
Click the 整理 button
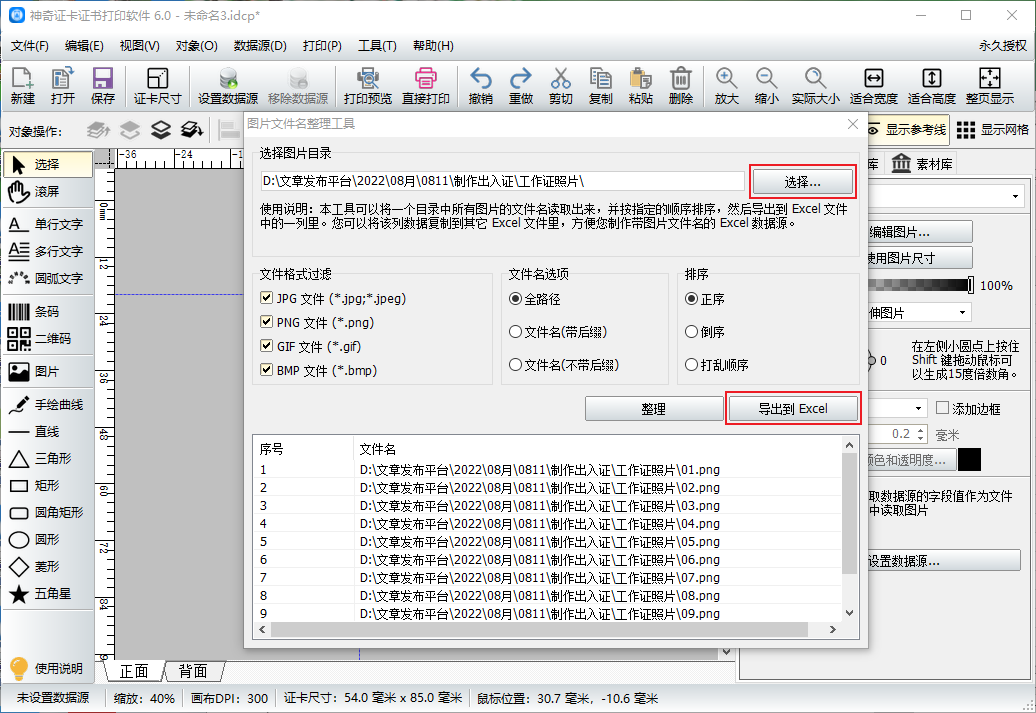coord(653,409)
